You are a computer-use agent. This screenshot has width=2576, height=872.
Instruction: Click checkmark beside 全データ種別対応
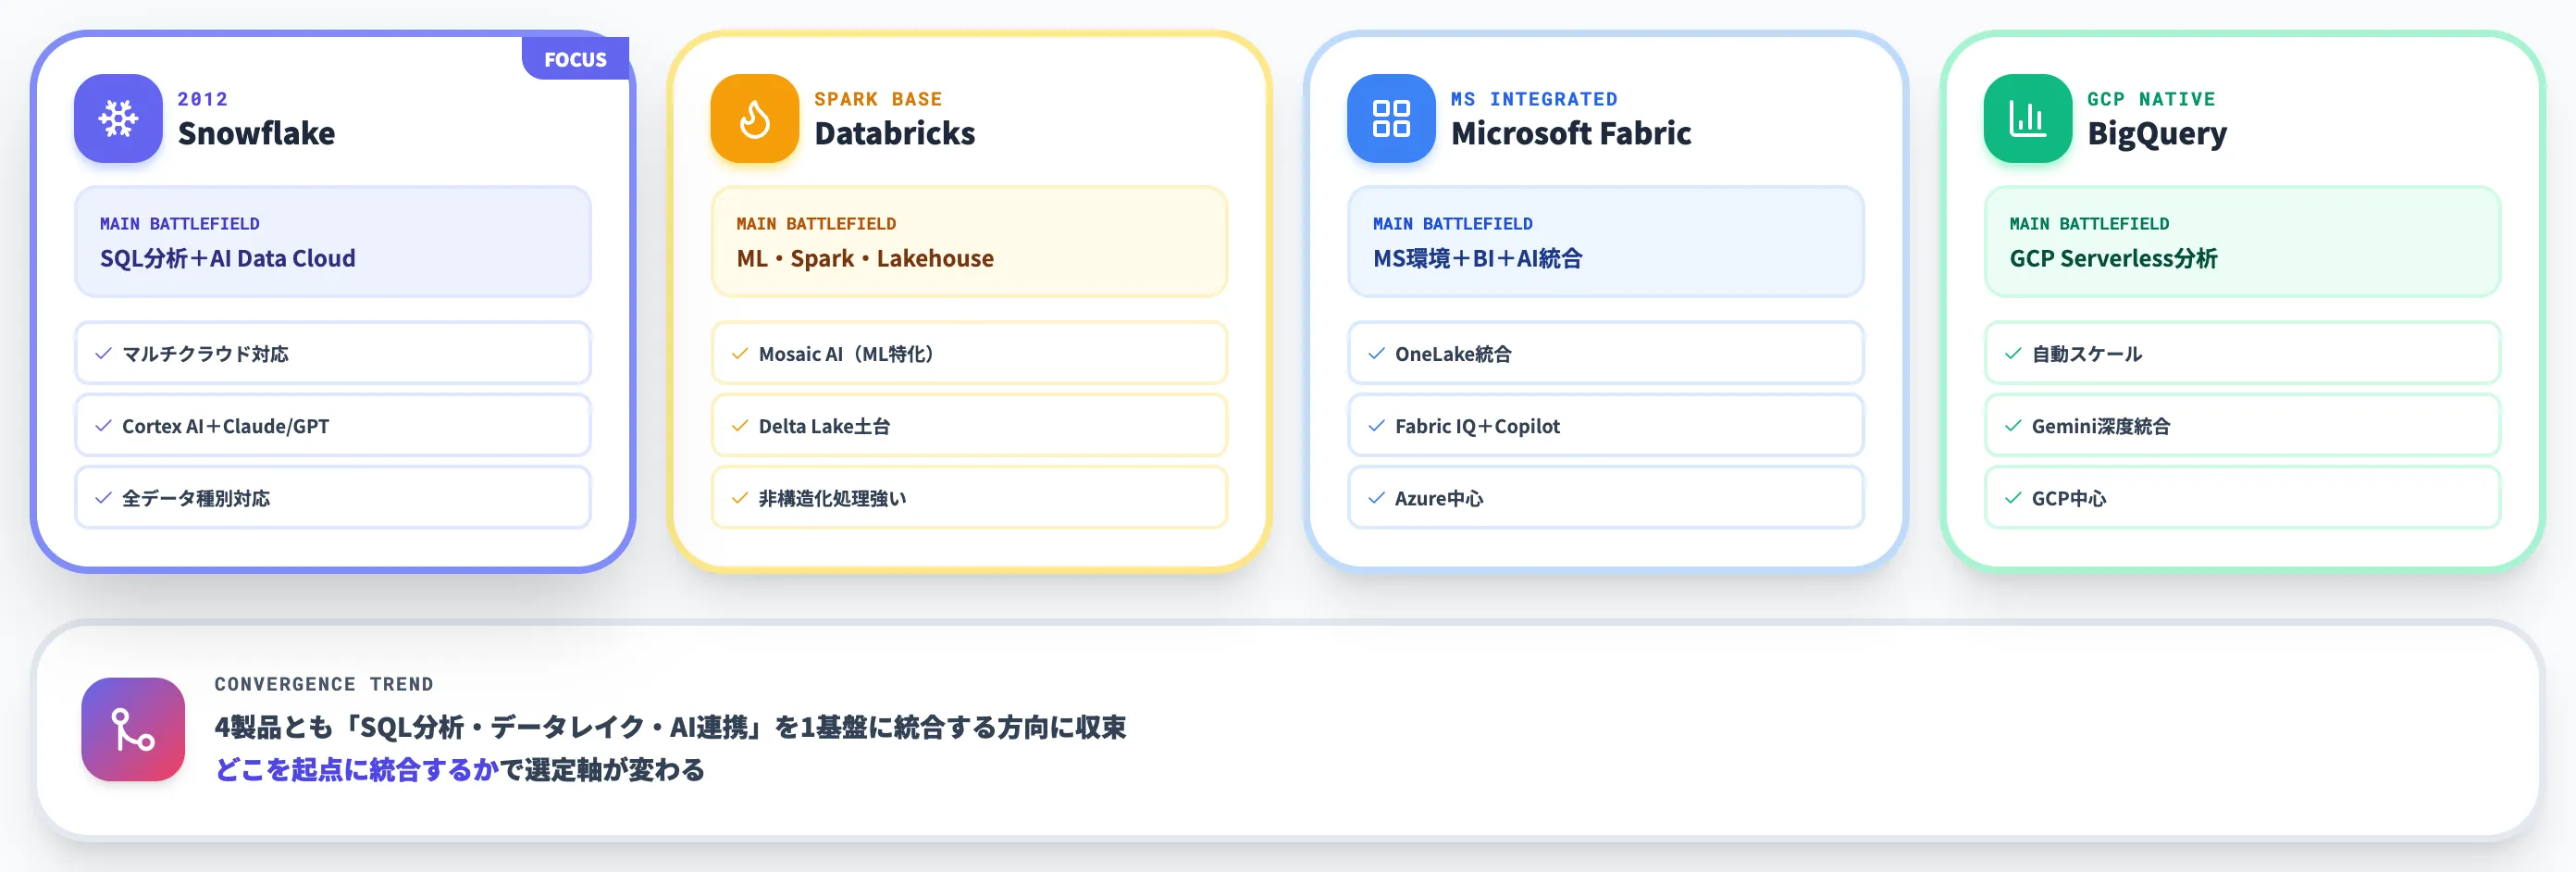coord(103,498)
